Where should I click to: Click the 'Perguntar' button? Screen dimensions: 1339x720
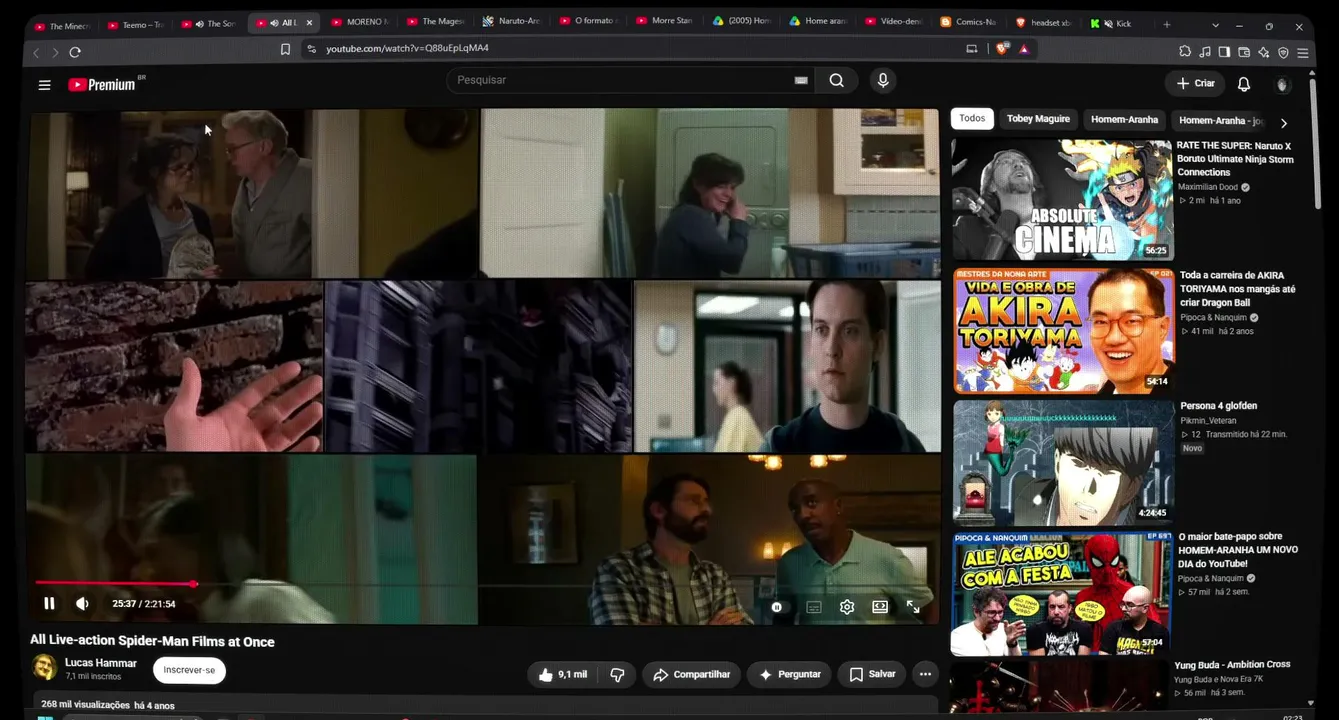pos(789,675)
